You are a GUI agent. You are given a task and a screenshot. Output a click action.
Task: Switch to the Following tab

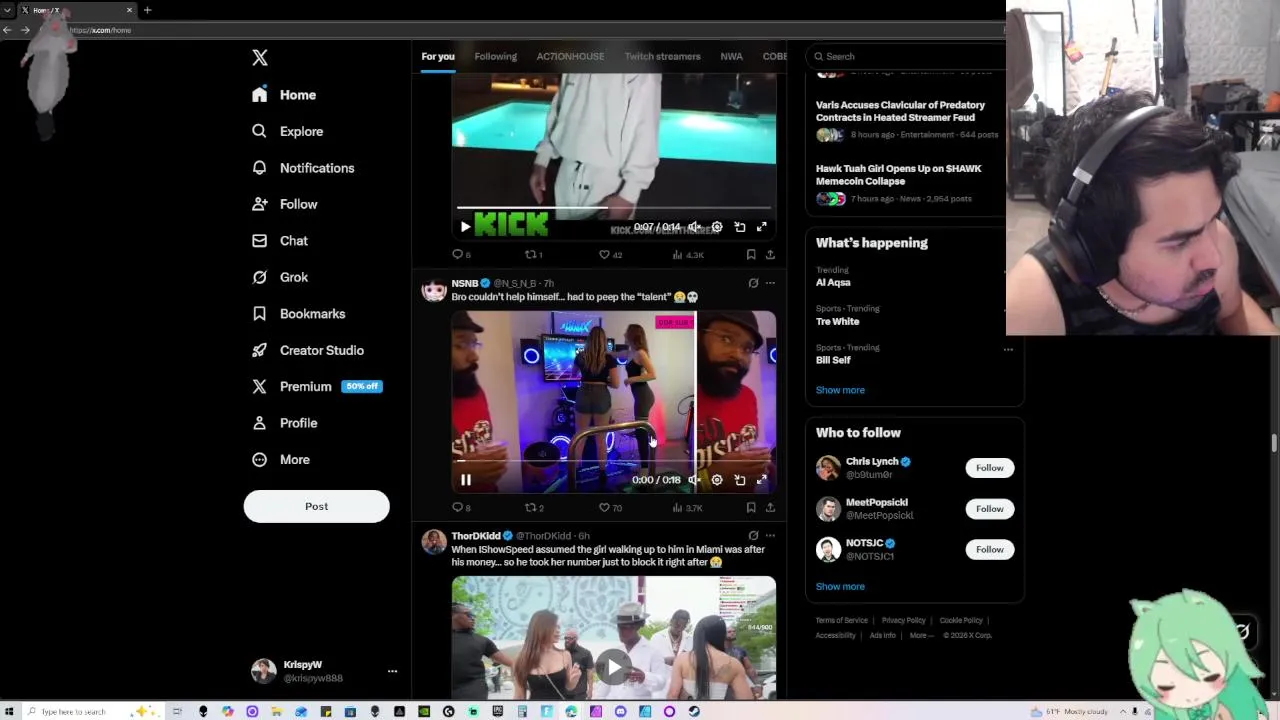coord(495,56)
